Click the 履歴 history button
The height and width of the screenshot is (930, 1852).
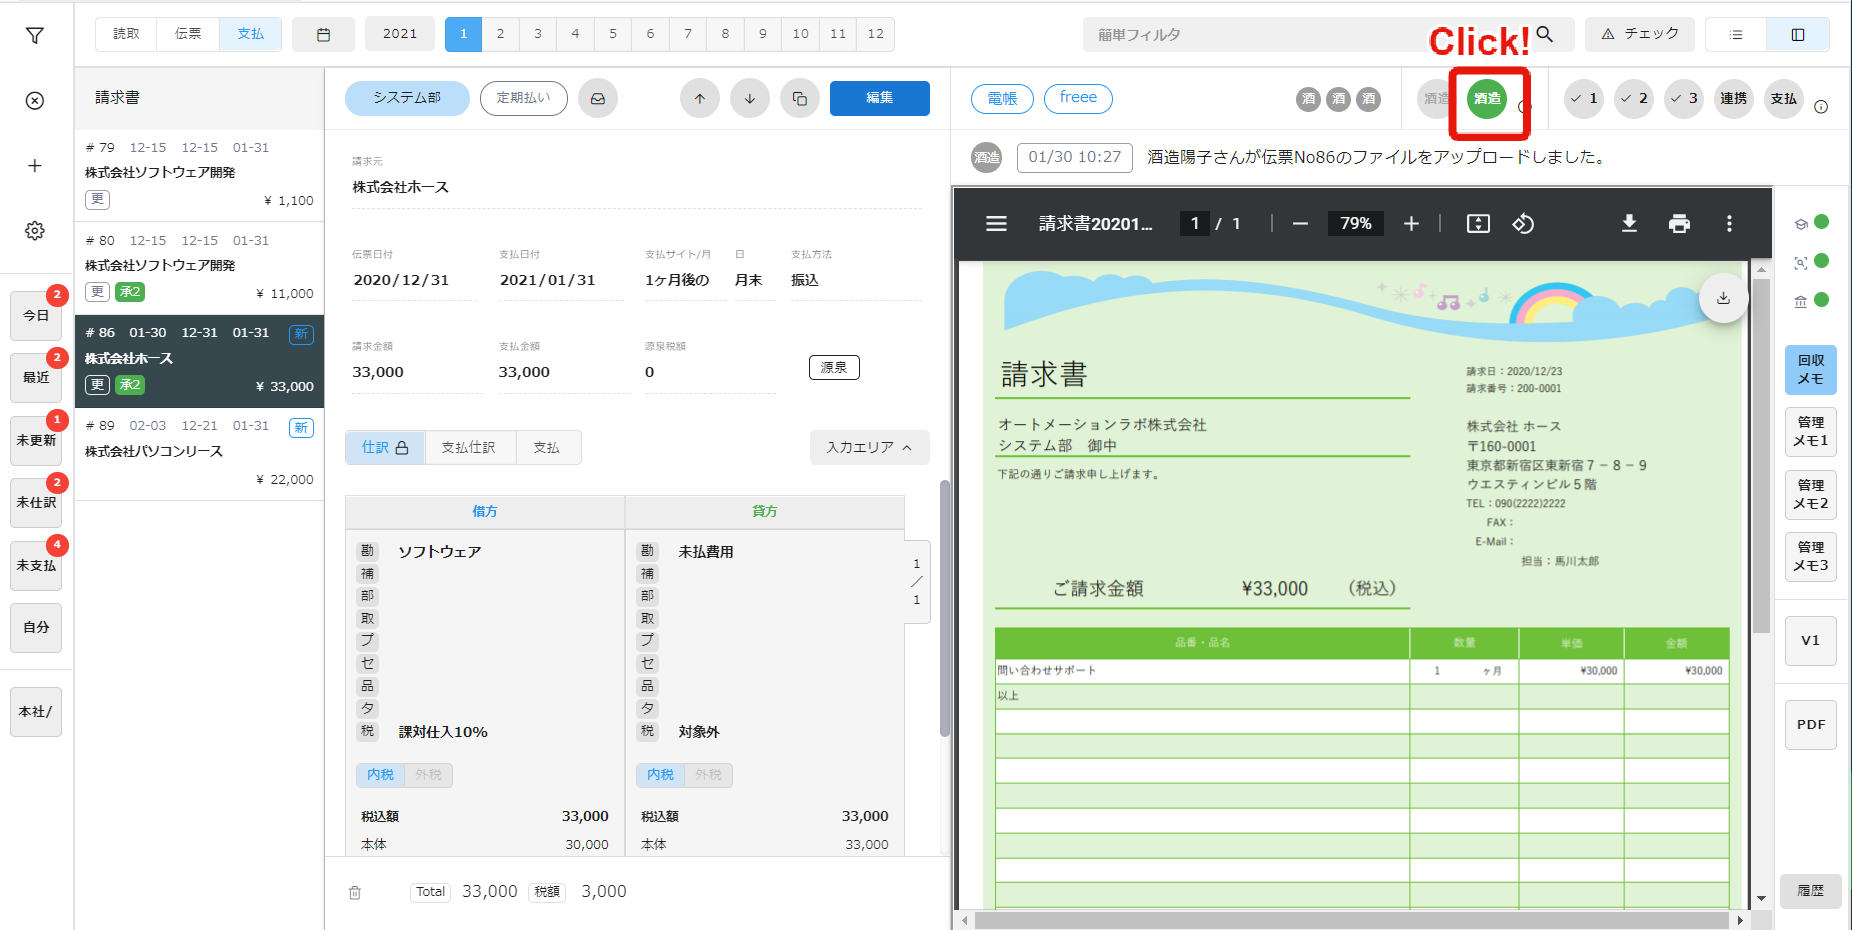[1811, 891]
